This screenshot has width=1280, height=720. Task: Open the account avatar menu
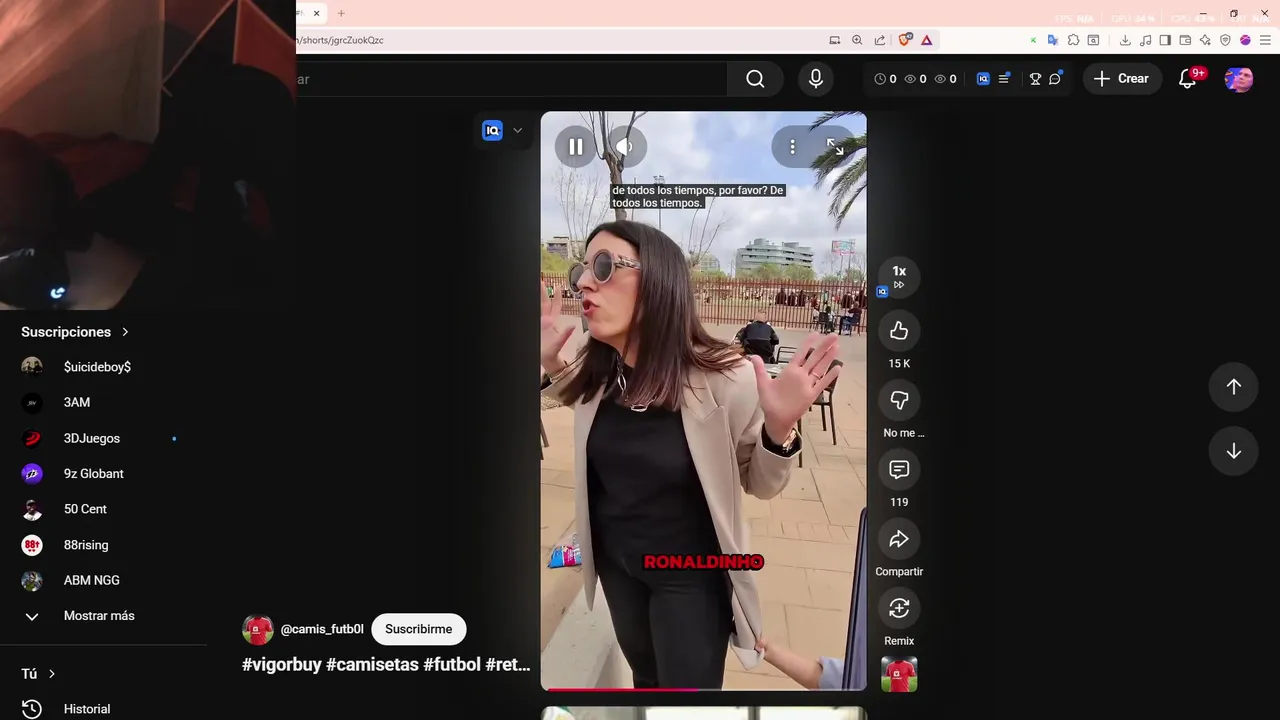(1239, 79)
